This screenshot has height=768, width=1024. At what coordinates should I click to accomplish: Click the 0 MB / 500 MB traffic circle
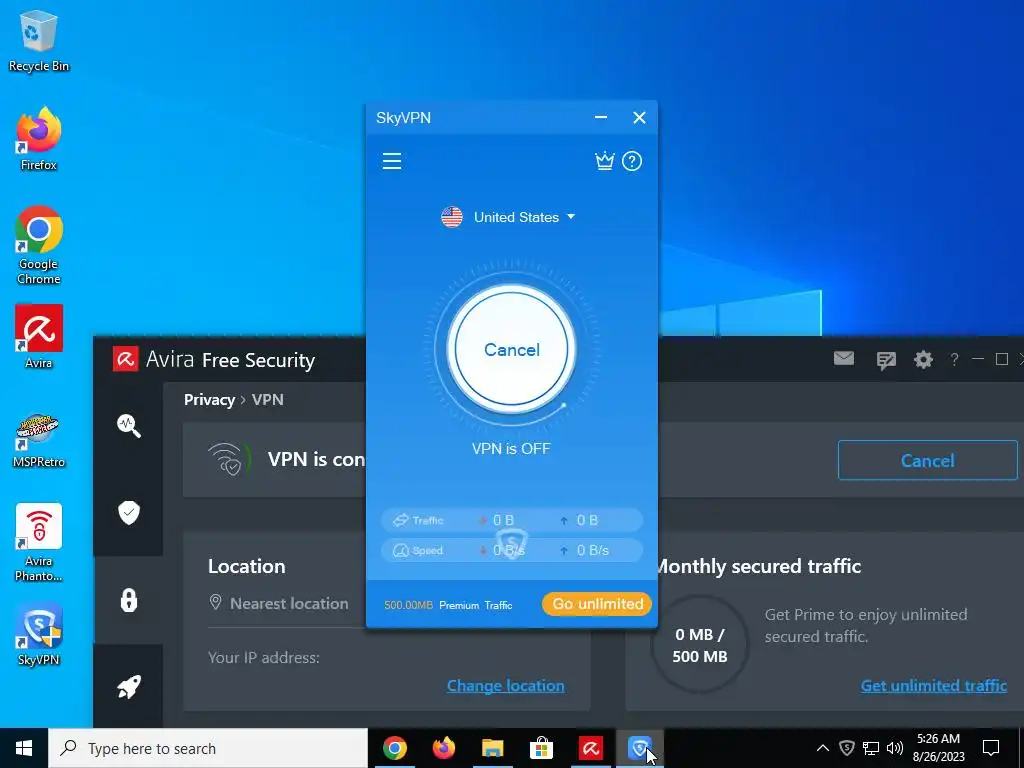click(x=699, y=645)
